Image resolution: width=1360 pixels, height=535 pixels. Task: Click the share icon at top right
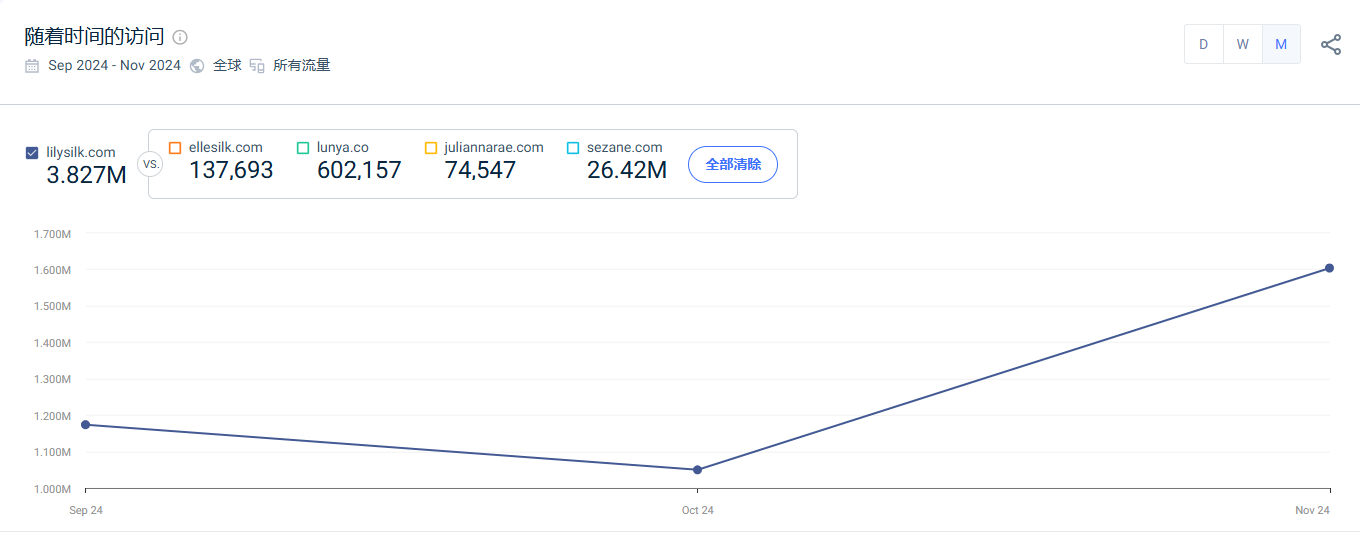point(1331,44)
